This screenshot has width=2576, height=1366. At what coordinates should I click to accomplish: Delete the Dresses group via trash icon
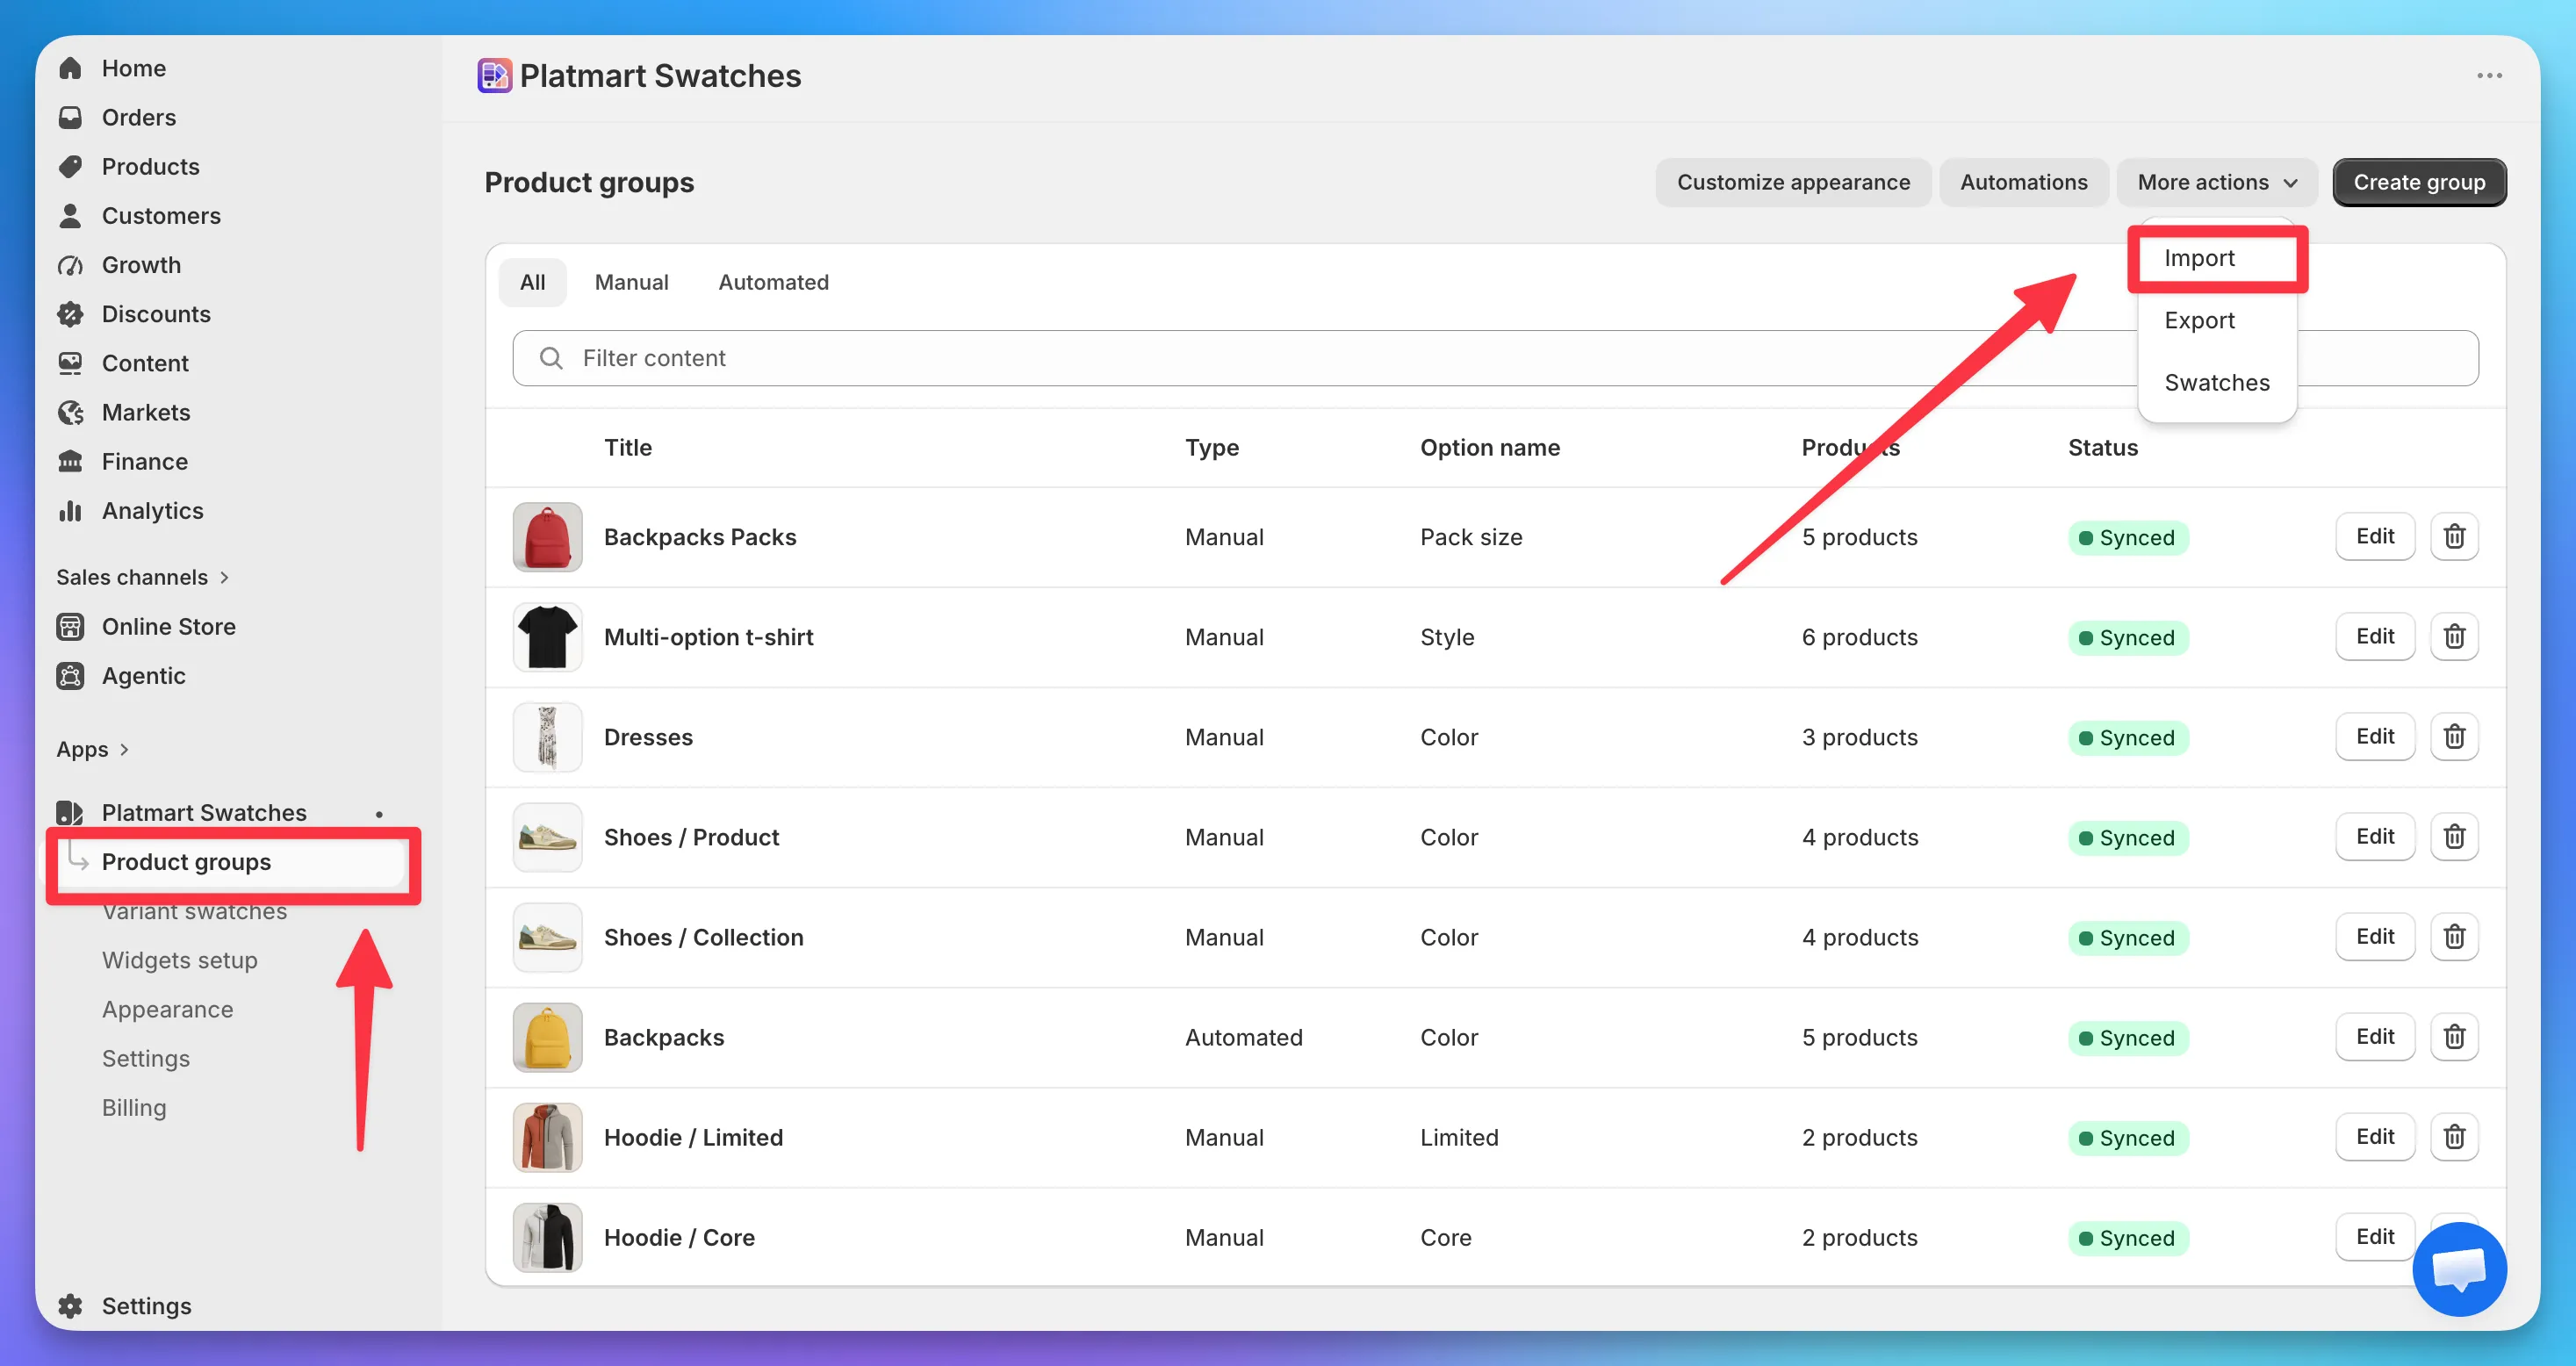pos(2454,737)
